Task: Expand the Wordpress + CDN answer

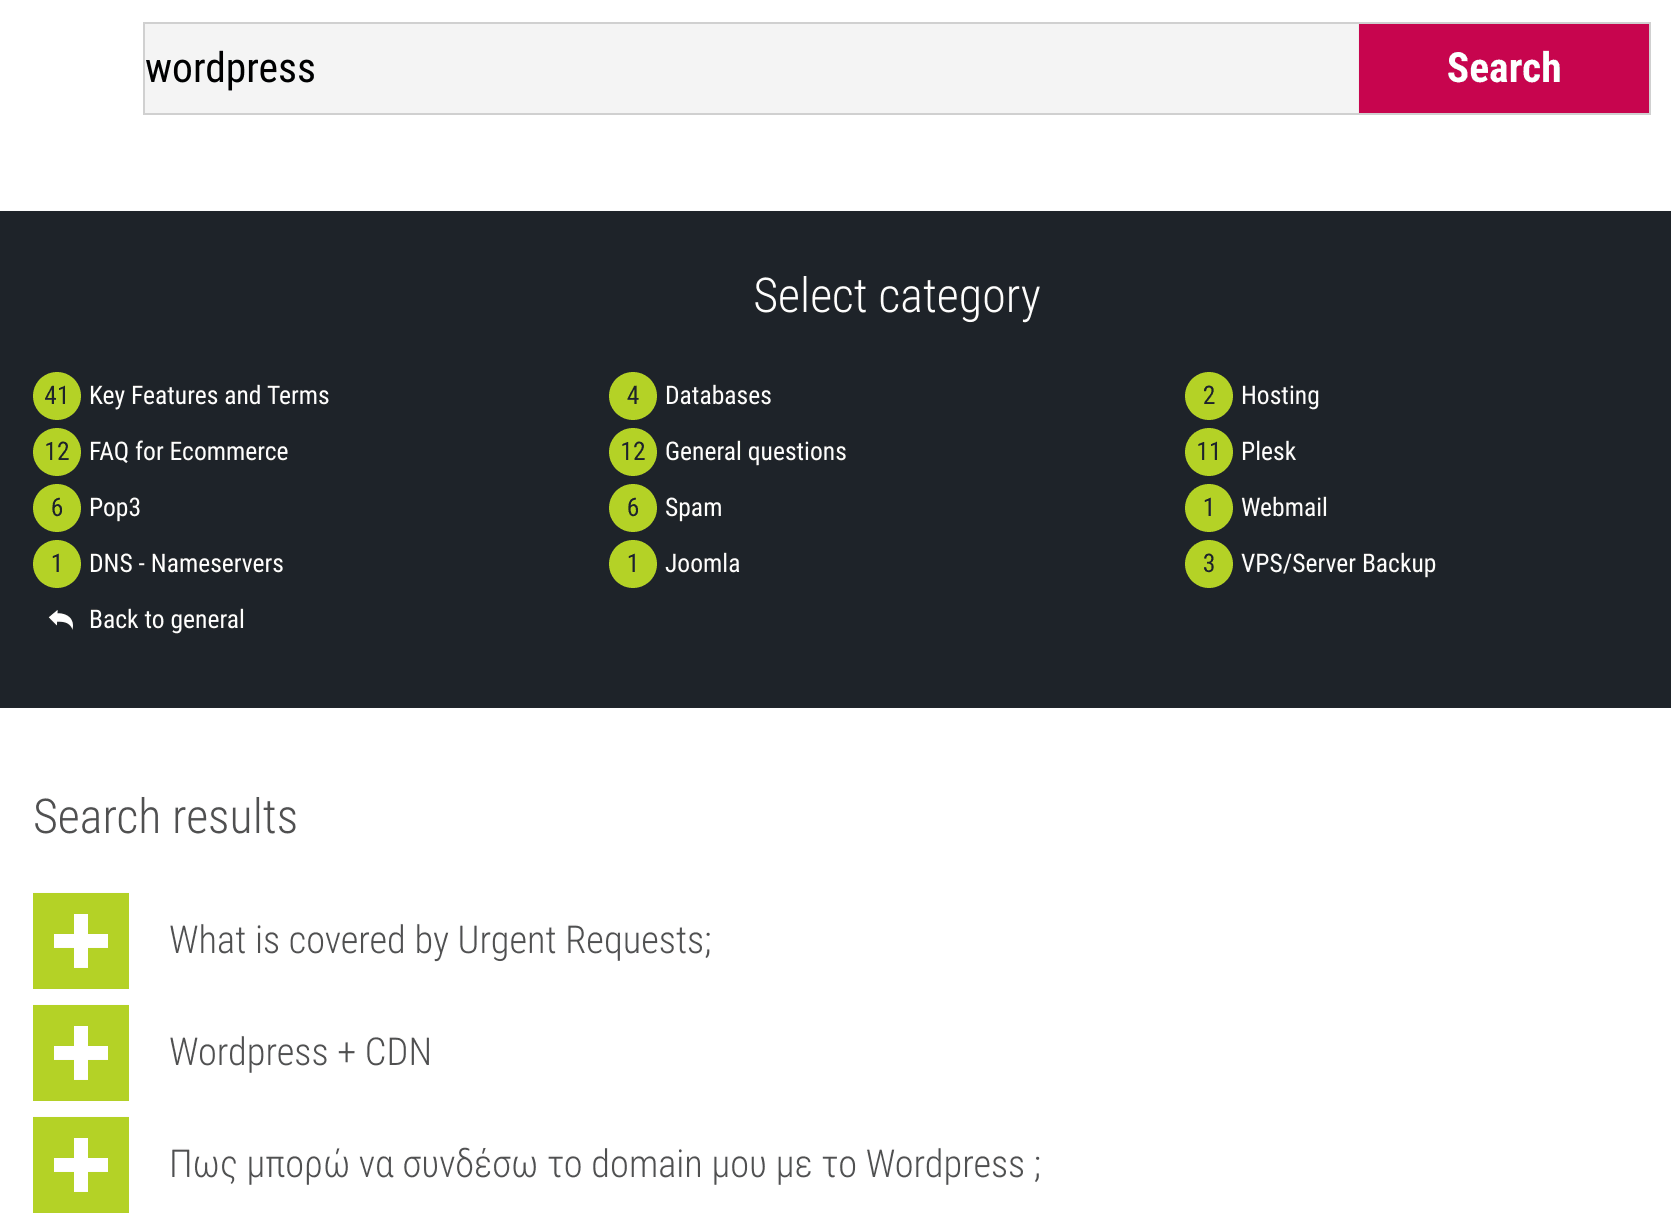Action: coord(81,1053)
